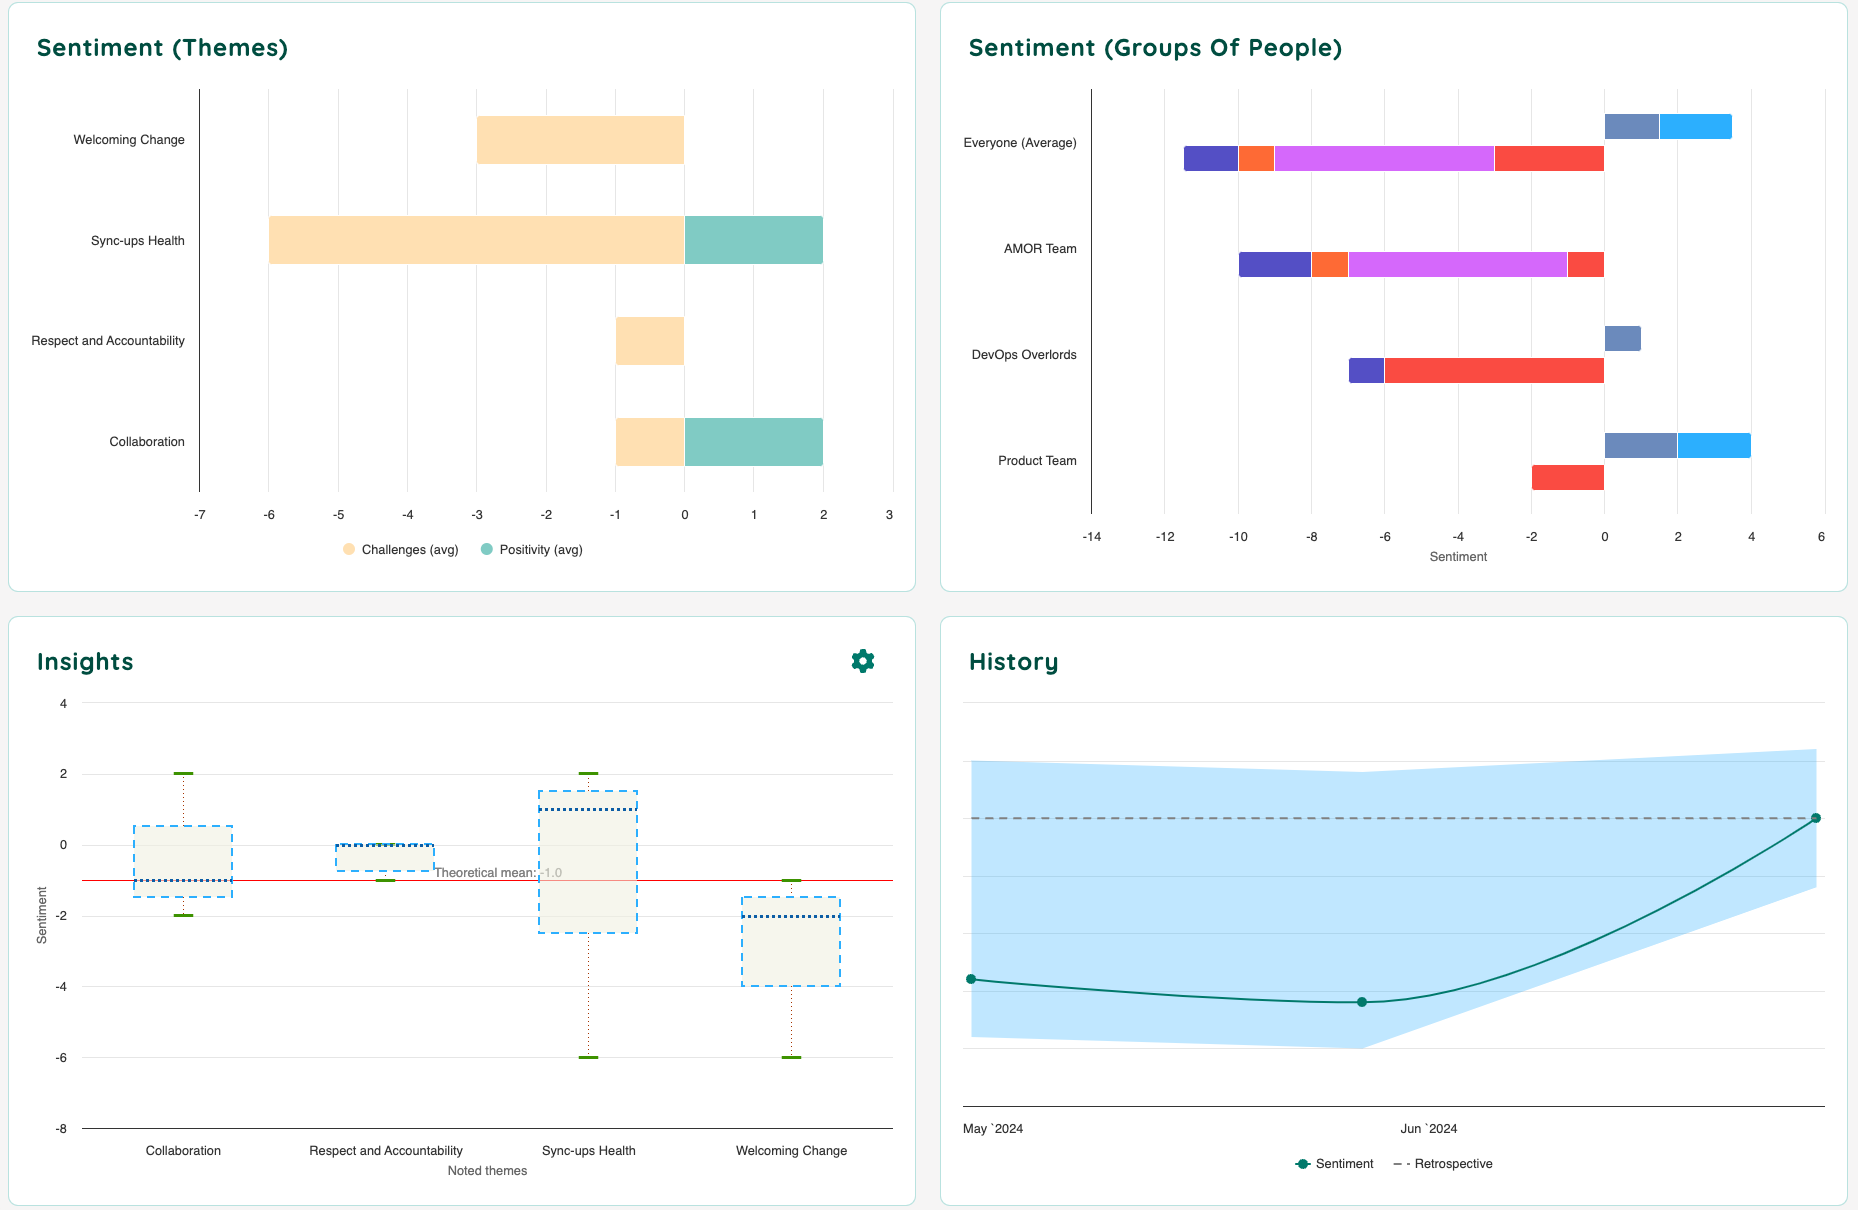This screenshot has height=1210, width=1858.
Task: Click the Respect and Accountability box plot
Action: (x=385, y=858)
